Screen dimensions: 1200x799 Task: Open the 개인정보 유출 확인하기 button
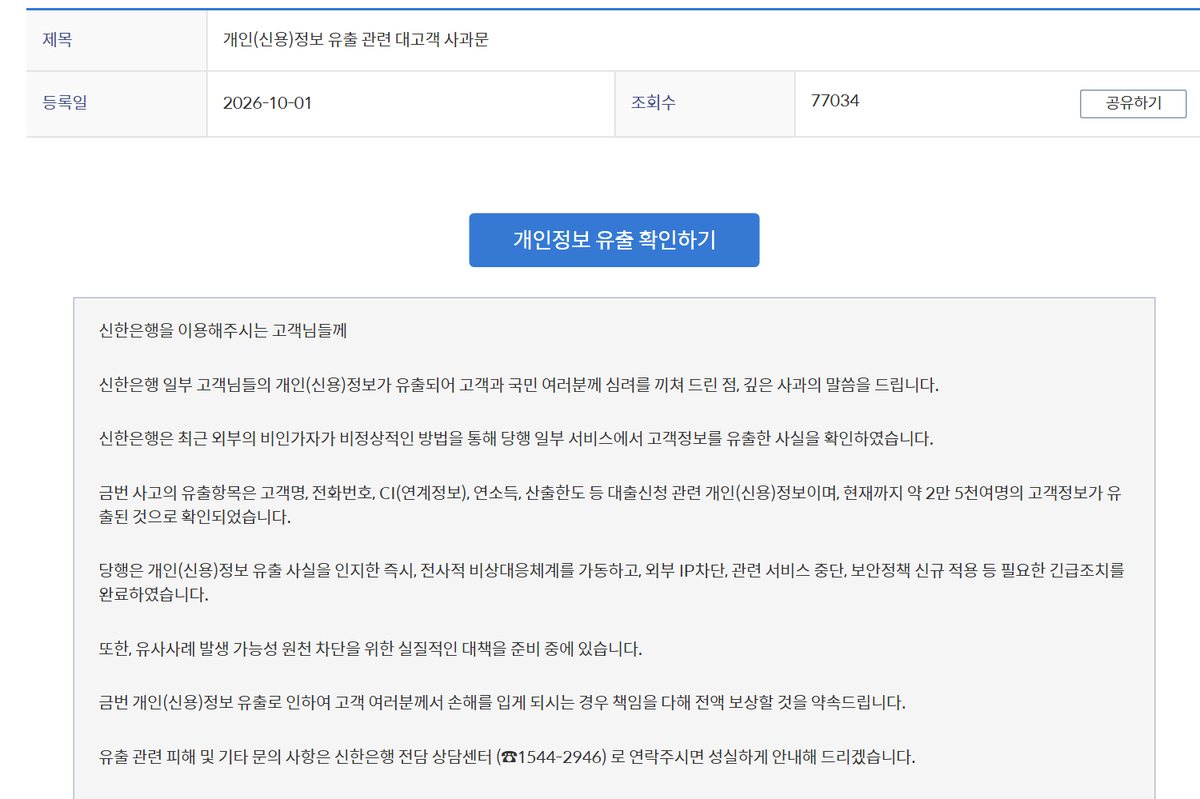coord(614,240)
